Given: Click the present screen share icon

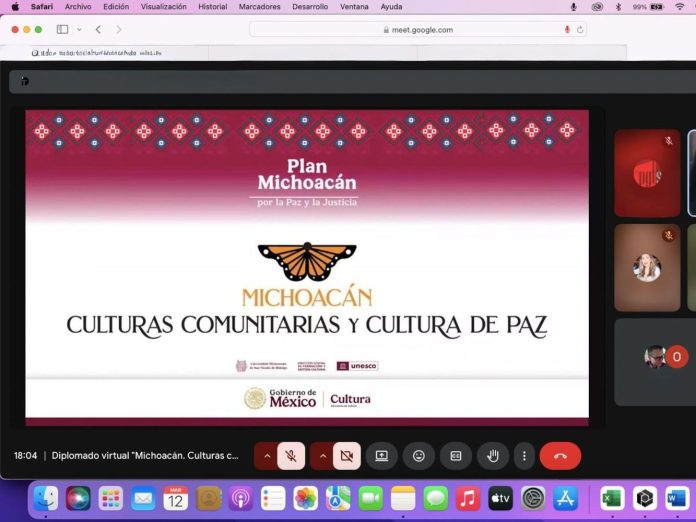Looking at the screenshot, I should [x=382, y=456].
